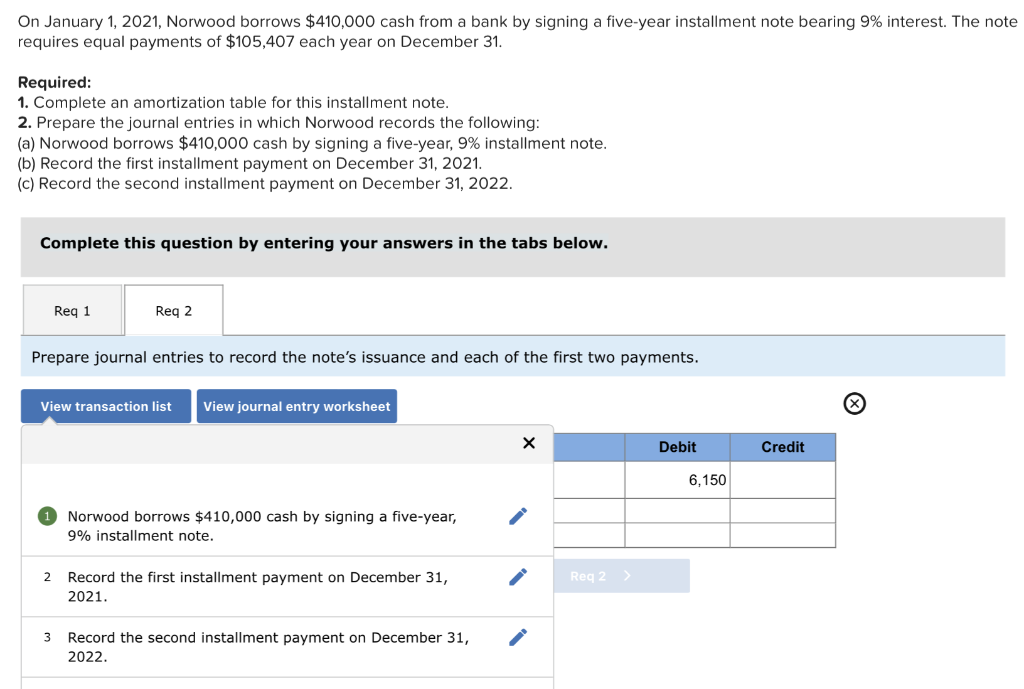Click the number 2 transaction marker
1024x689 pixels.
[x=47, y=577]
